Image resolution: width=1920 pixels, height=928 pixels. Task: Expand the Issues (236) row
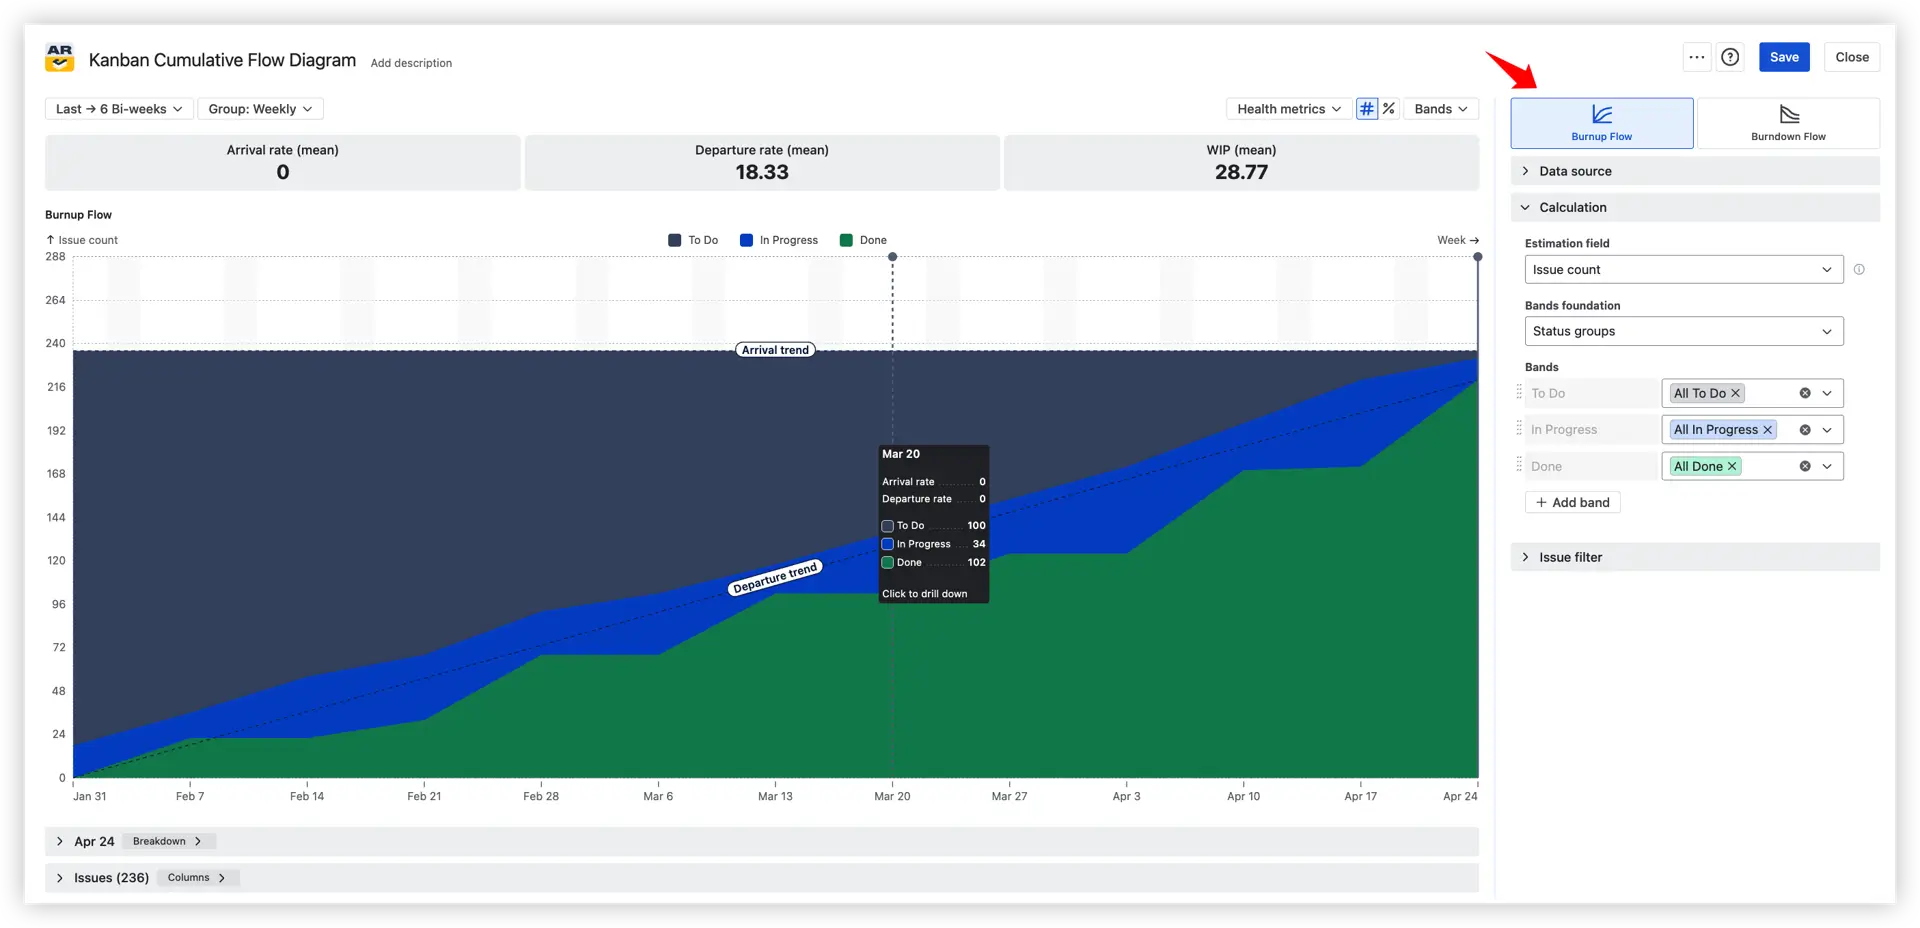tap(60, 878)
